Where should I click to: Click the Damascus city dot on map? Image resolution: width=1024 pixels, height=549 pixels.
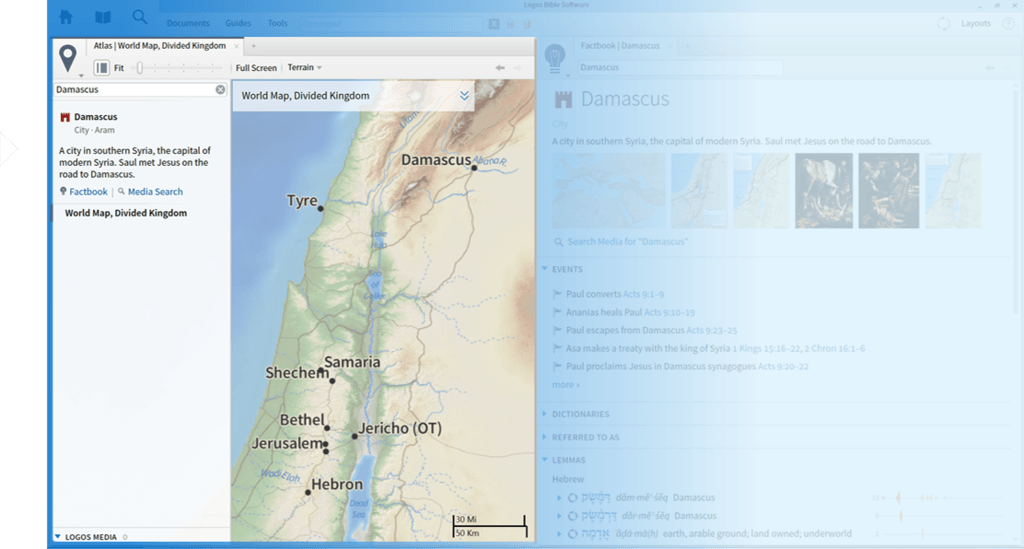pos(474,168)
